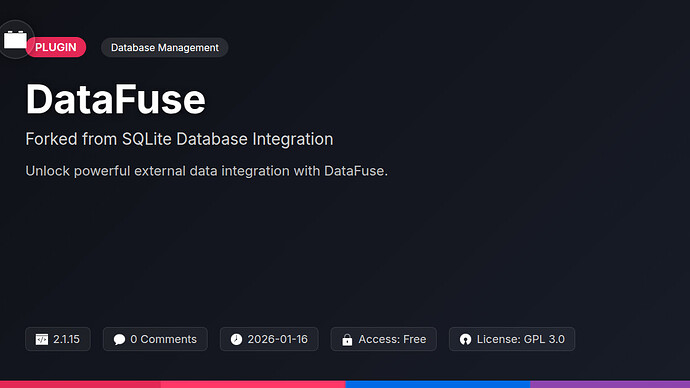Open the 0 Comments label
Viewport: 690px width, 388px height.
[164, 339]
